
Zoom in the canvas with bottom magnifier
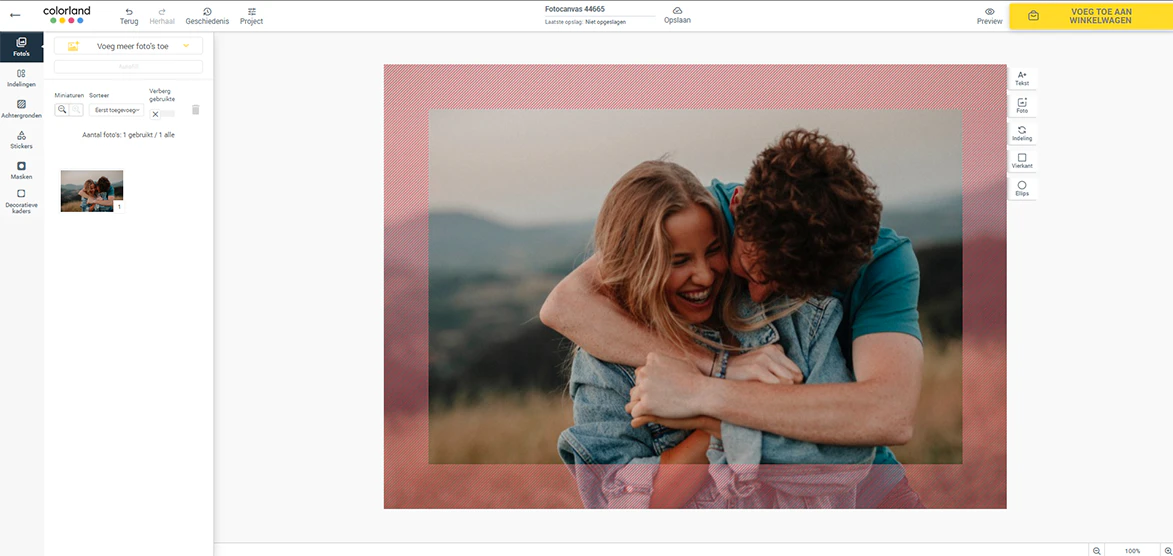(x=1168, y=551)
